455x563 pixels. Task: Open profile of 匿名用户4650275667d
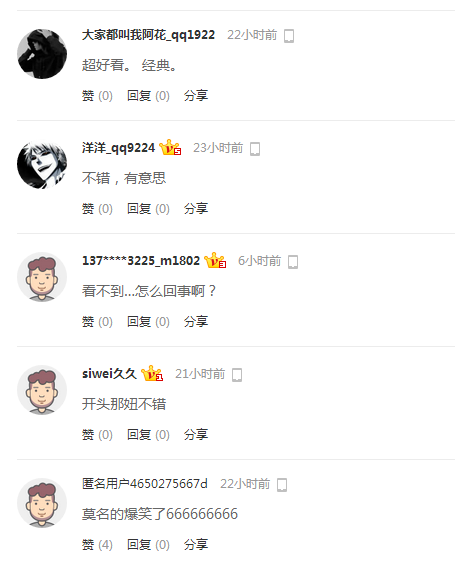coord(145,484)
